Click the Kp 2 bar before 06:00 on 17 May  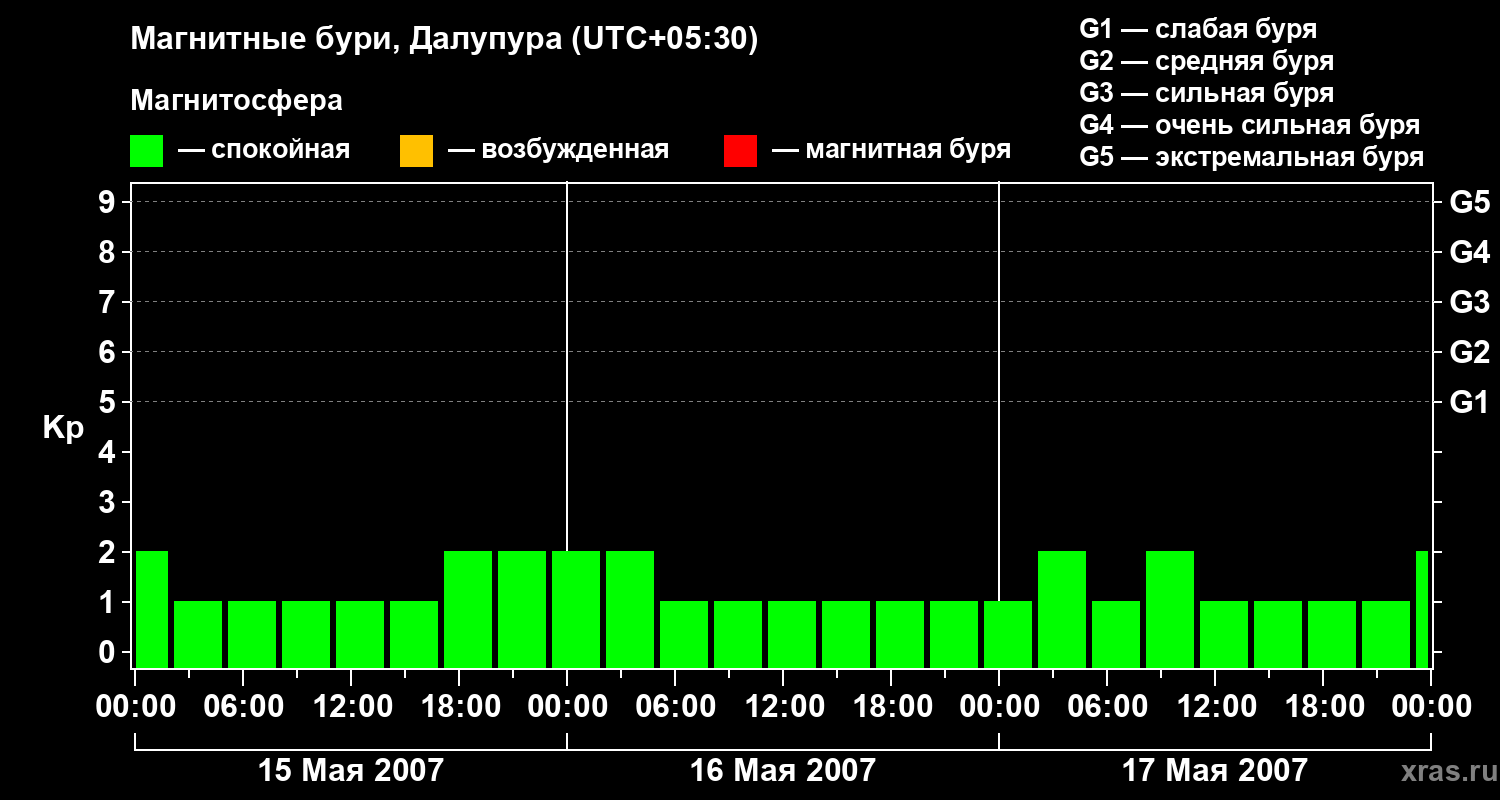click(1062, 609)
